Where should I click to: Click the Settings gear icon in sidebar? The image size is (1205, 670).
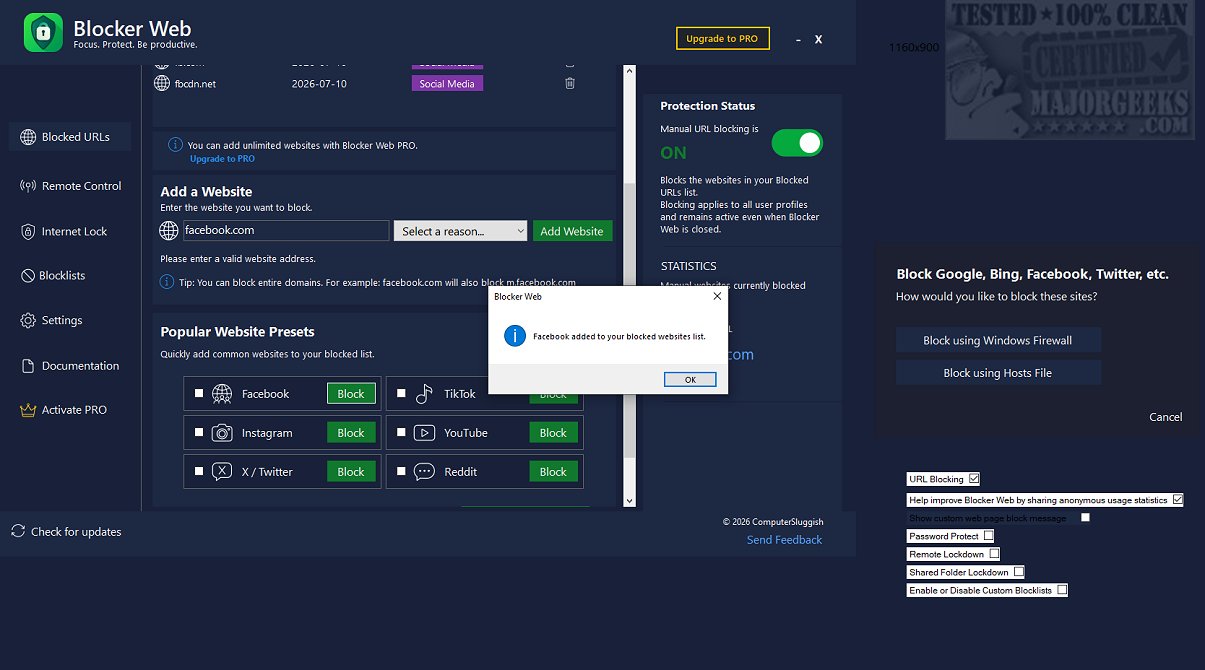[x=28, y=321]
